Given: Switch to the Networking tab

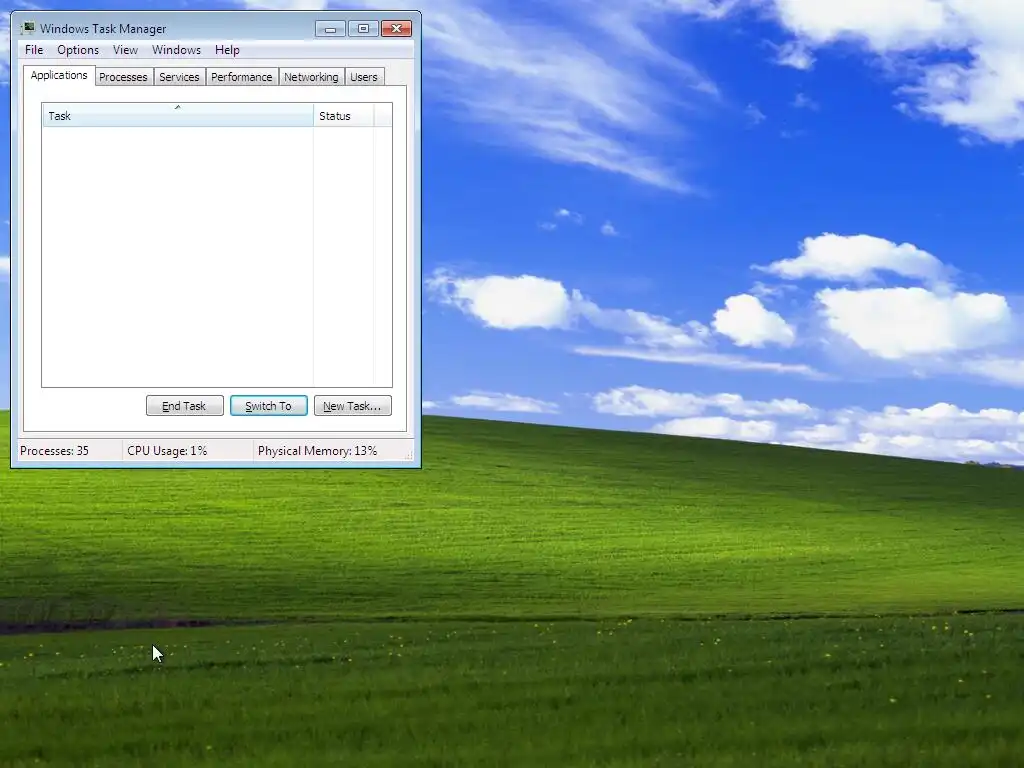Looking at the screenshot, I should (x=312, y=77).
